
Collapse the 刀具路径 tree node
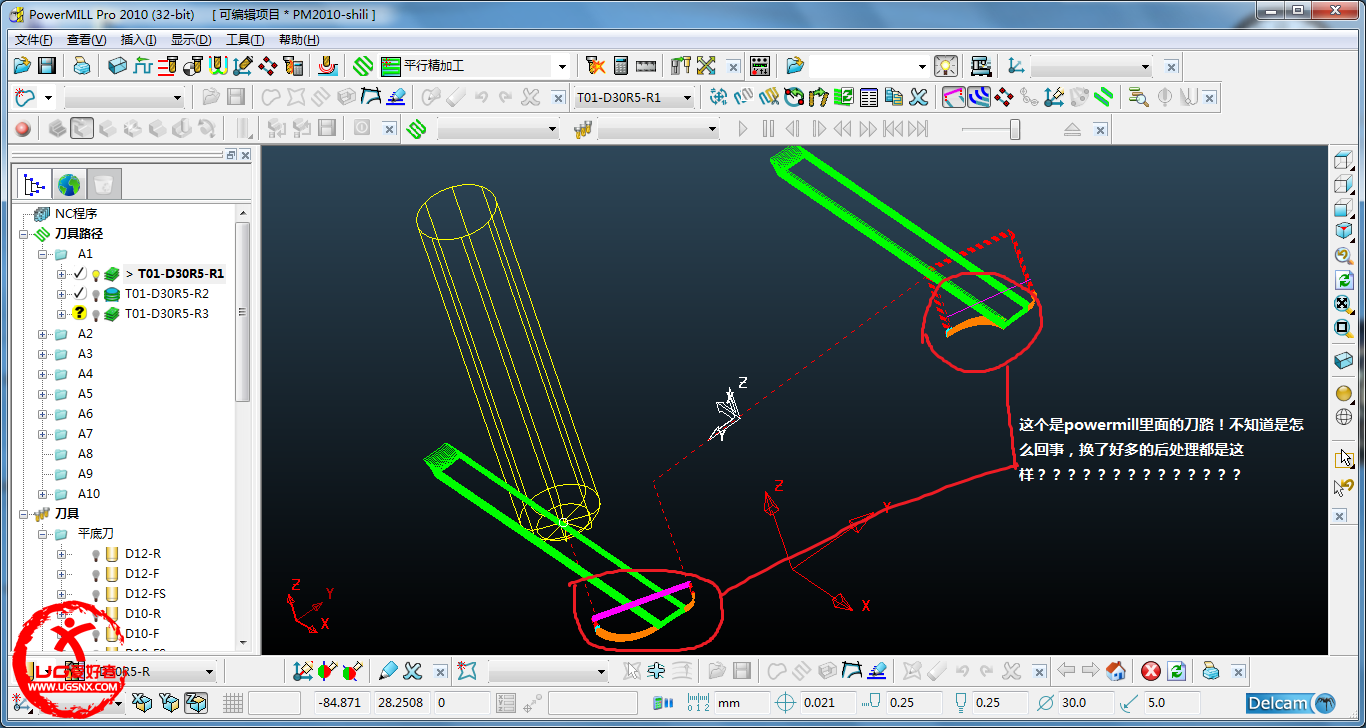[x=23, y=234]
